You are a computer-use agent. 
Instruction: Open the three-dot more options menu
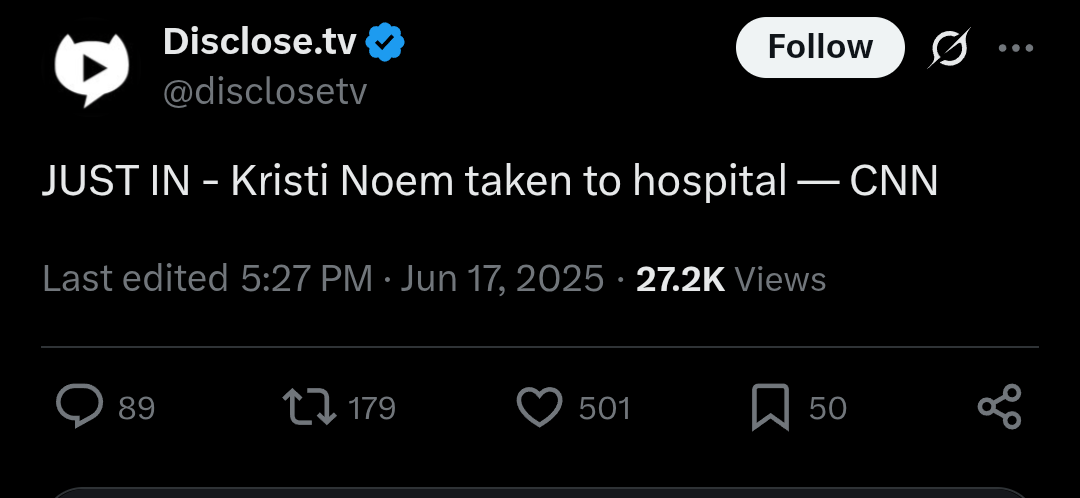coord(1016,48)
